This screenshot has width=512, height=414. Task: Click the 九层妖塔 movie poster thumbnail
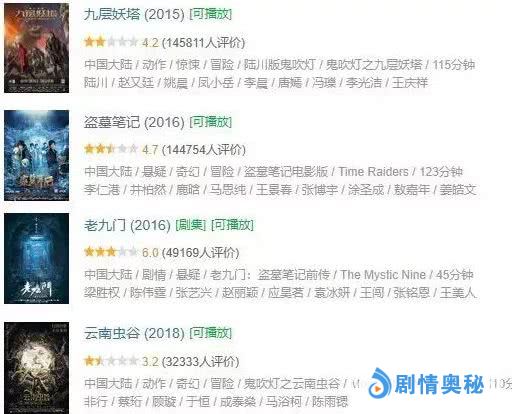tap(36, 48)
